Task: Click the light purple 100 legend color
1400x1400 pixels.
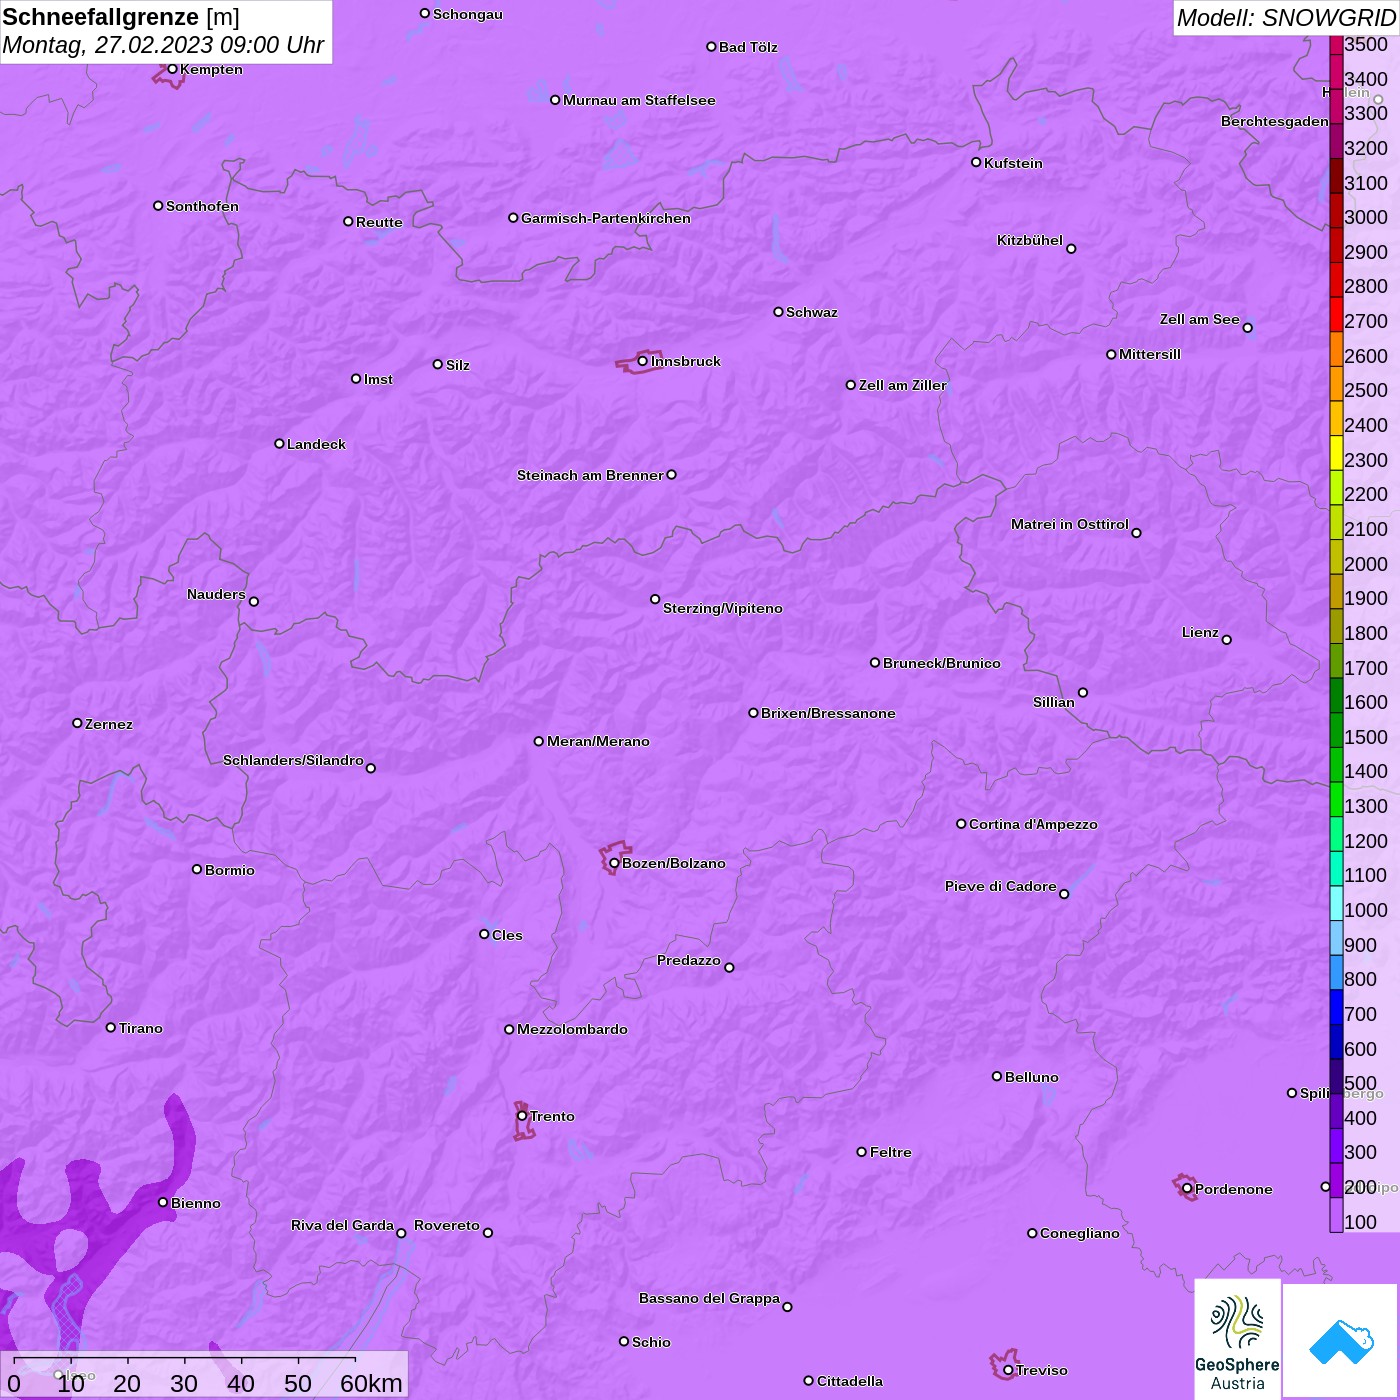Action: pos(1336,1214)
